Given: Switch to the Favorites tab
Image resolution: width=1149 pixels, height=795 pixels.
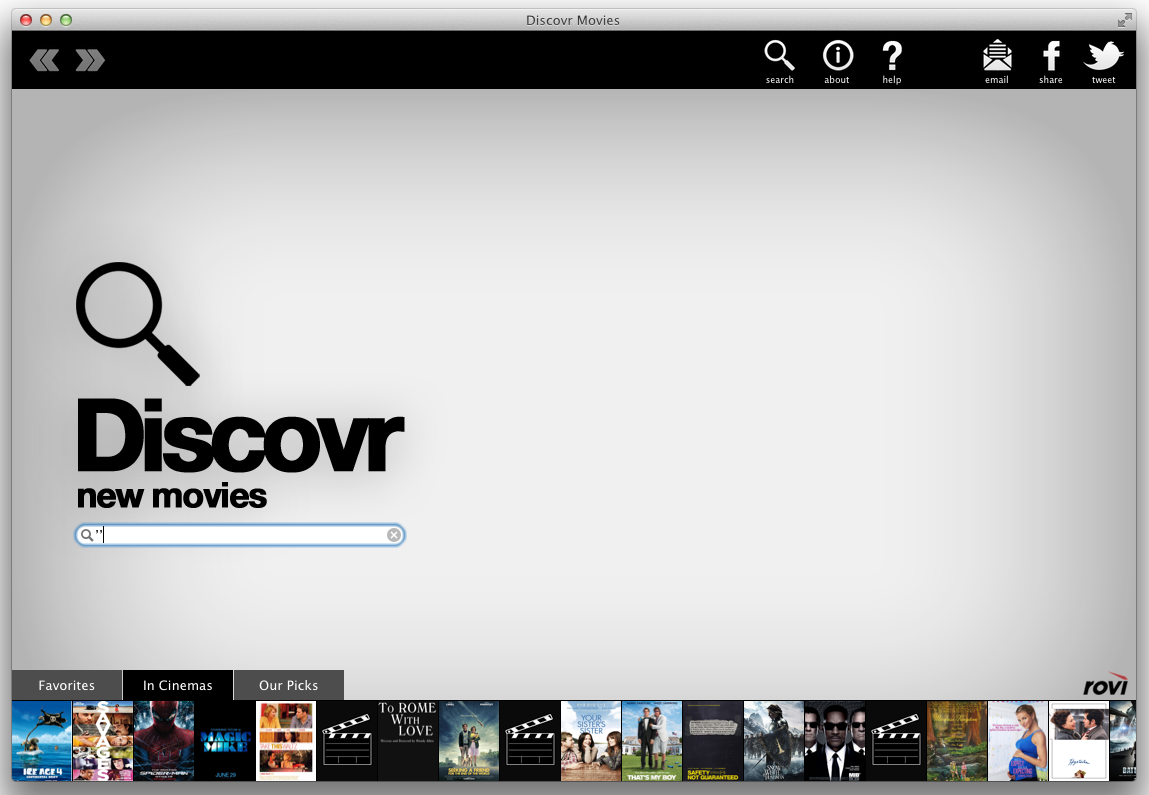Looking at the screenshot, I should click(67, 685).
